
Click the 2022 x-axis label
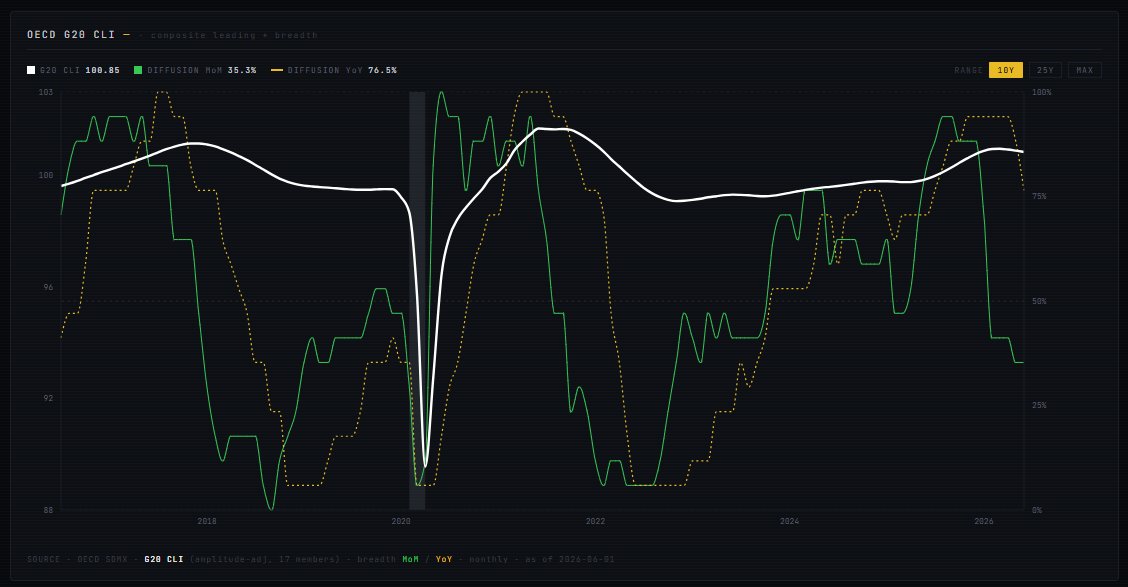tap(595, 521)
